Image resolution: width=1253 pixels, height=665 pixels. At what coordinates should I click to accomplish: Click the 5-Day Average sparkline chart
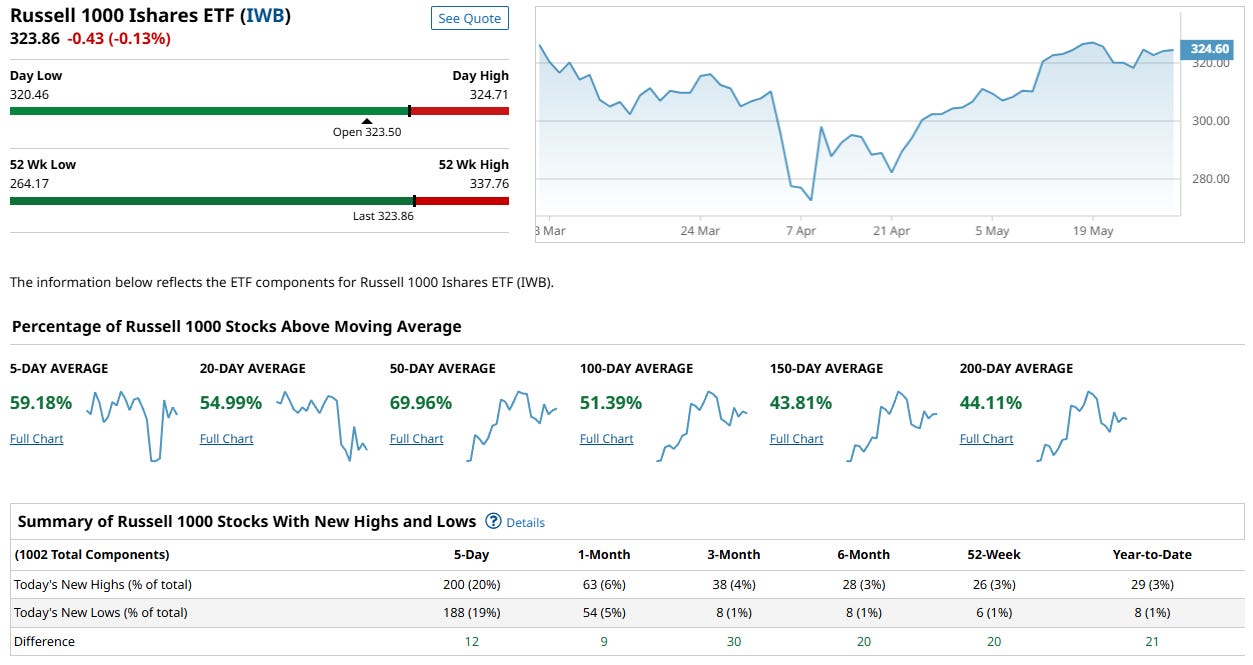tap(132, 426)
